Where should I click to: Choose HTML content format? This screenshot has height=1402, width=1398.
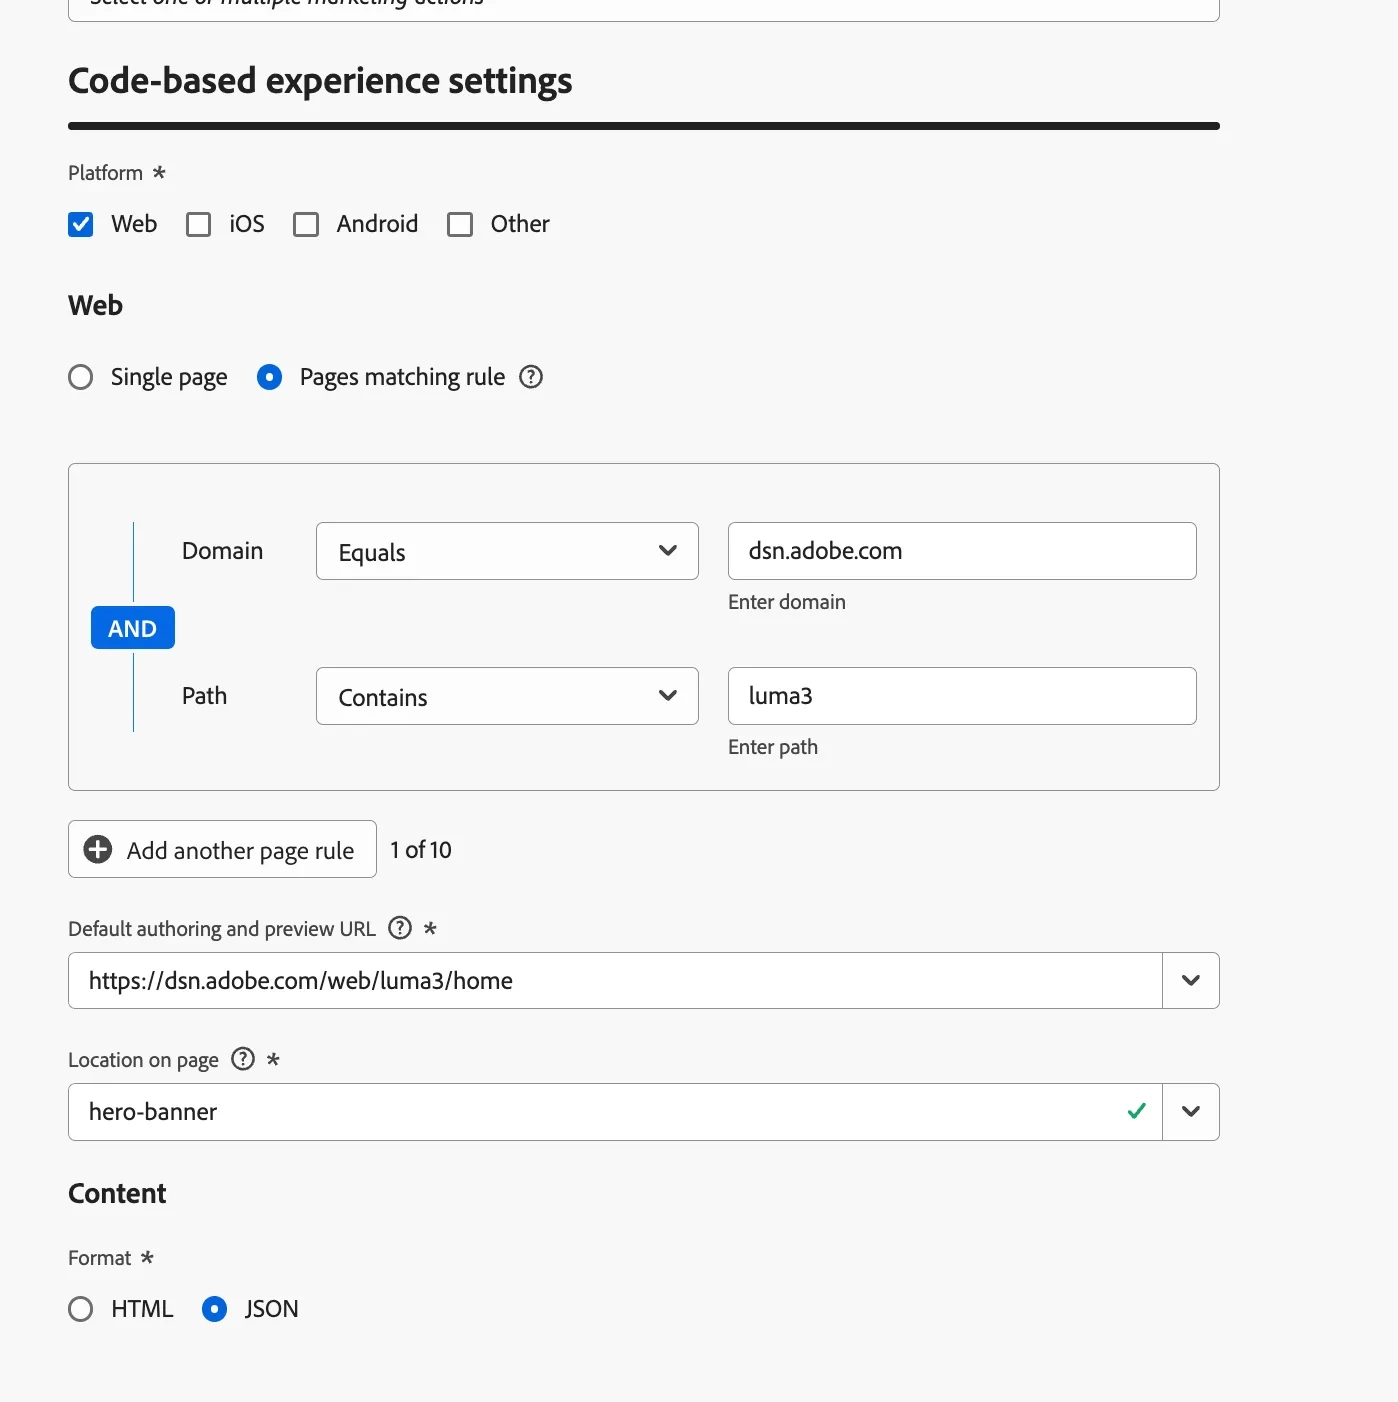coord(81,1309)
